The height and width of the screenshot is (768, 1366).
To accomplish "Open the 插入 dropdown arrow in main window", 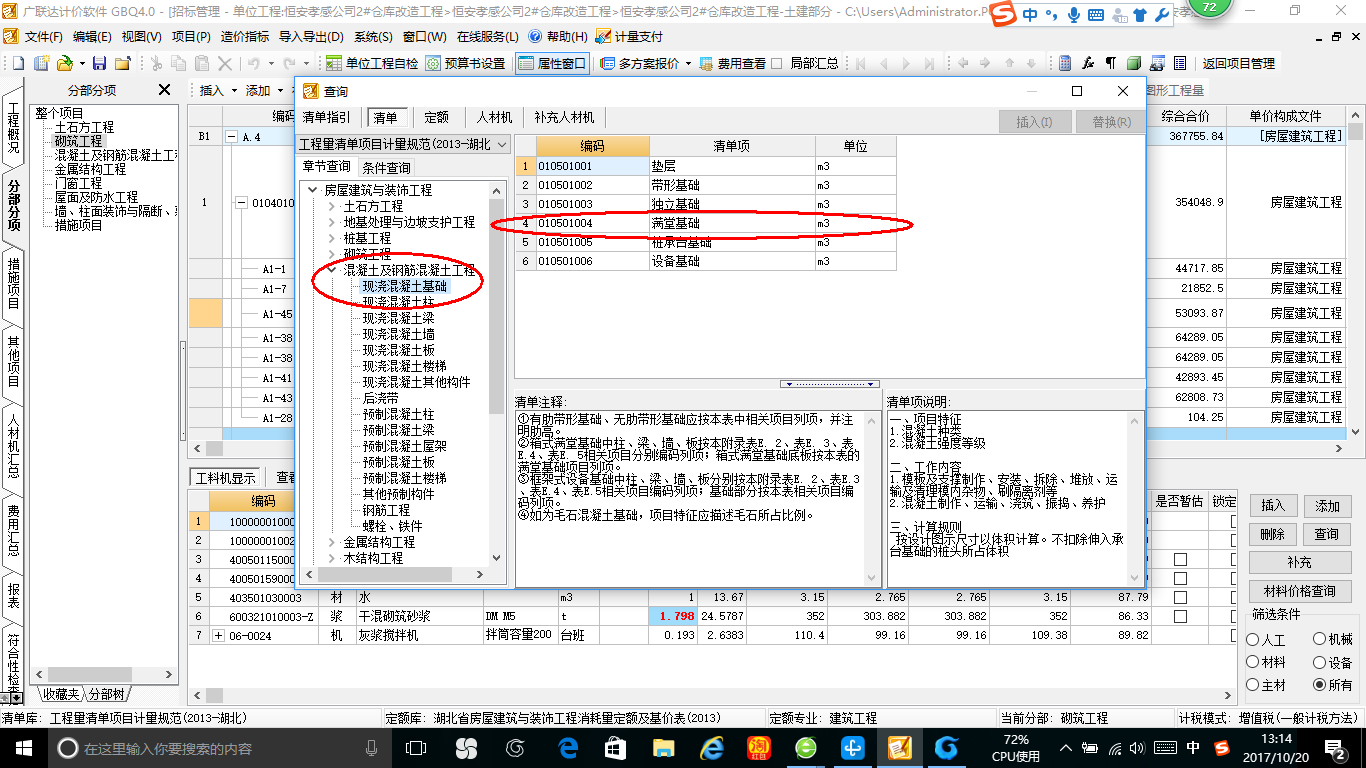I will 235,90.
